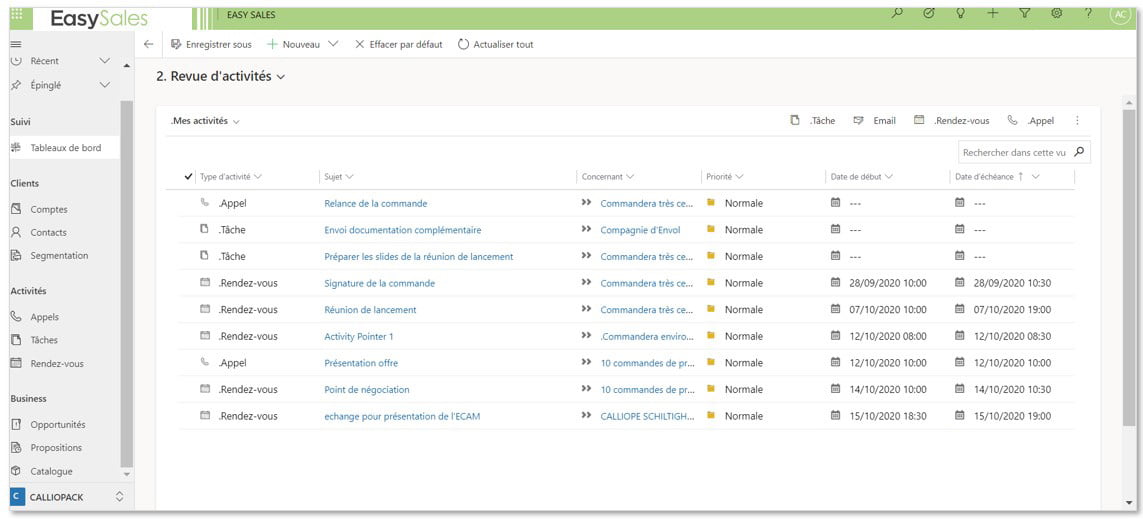This screenshot has width=1143, height=522.
Task: Open the advanced filter funnel icon
Action: point(1024,13)
